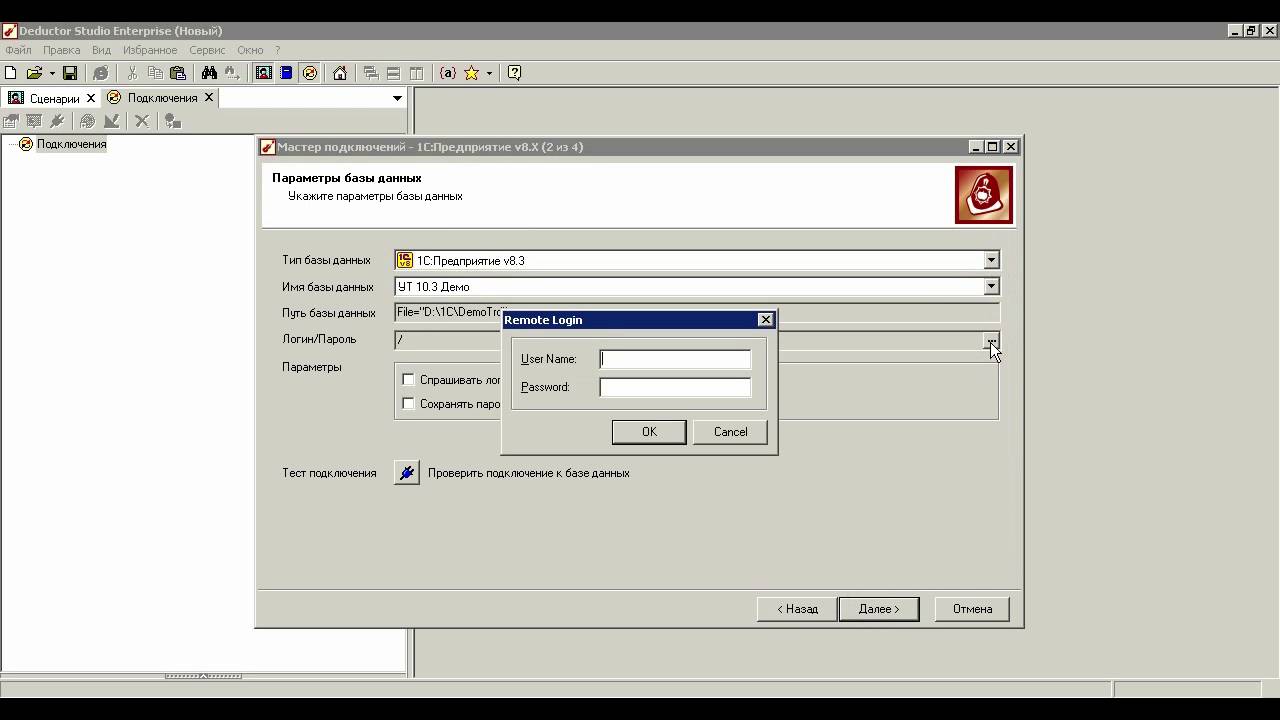Create a new project with the blank page icon
1280x720 pixels.
click(x=11, y=73)
